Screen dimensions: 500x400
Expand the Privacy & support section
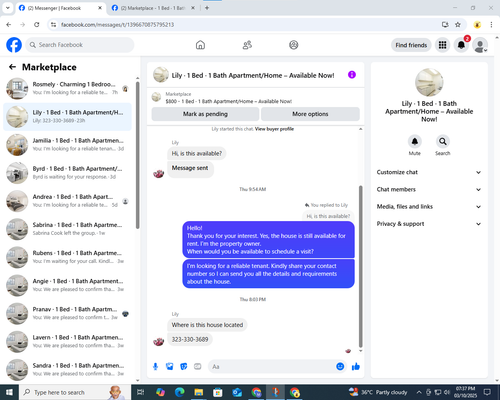pos(429,224)
